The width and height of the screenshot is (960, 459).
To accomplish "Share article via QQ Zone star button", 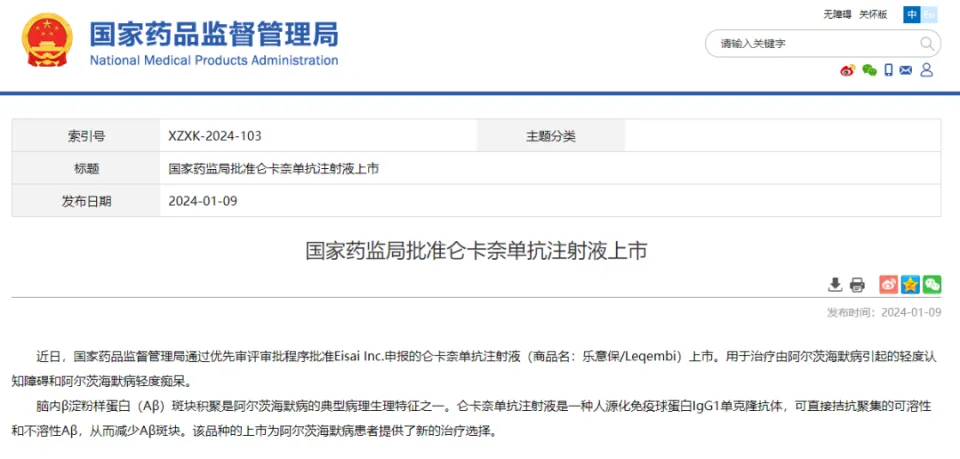I will [x=910, y=285].
